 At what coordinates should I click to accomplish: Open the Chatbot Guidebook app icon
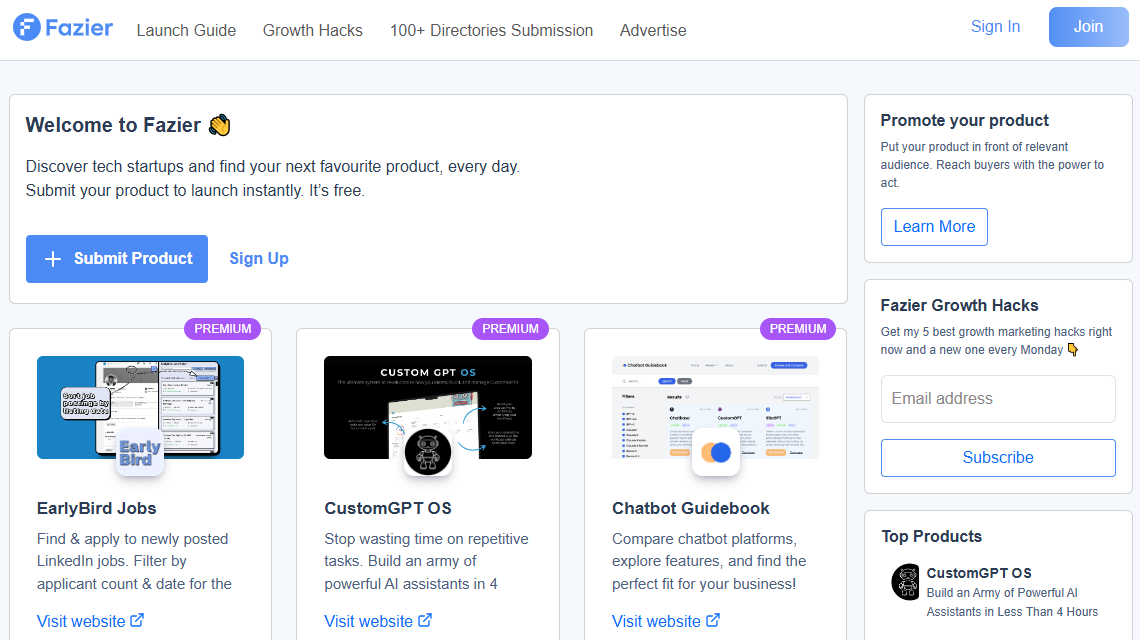(x=715, y=452)
